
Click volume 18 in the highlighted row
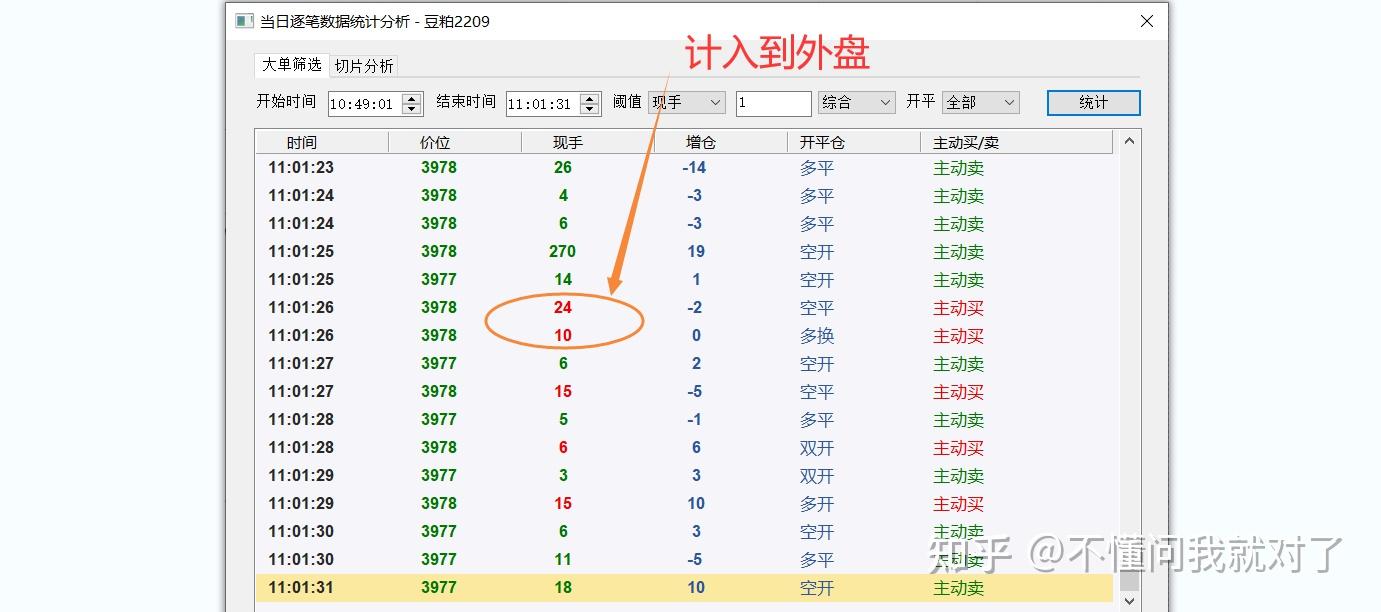(563, 587)
